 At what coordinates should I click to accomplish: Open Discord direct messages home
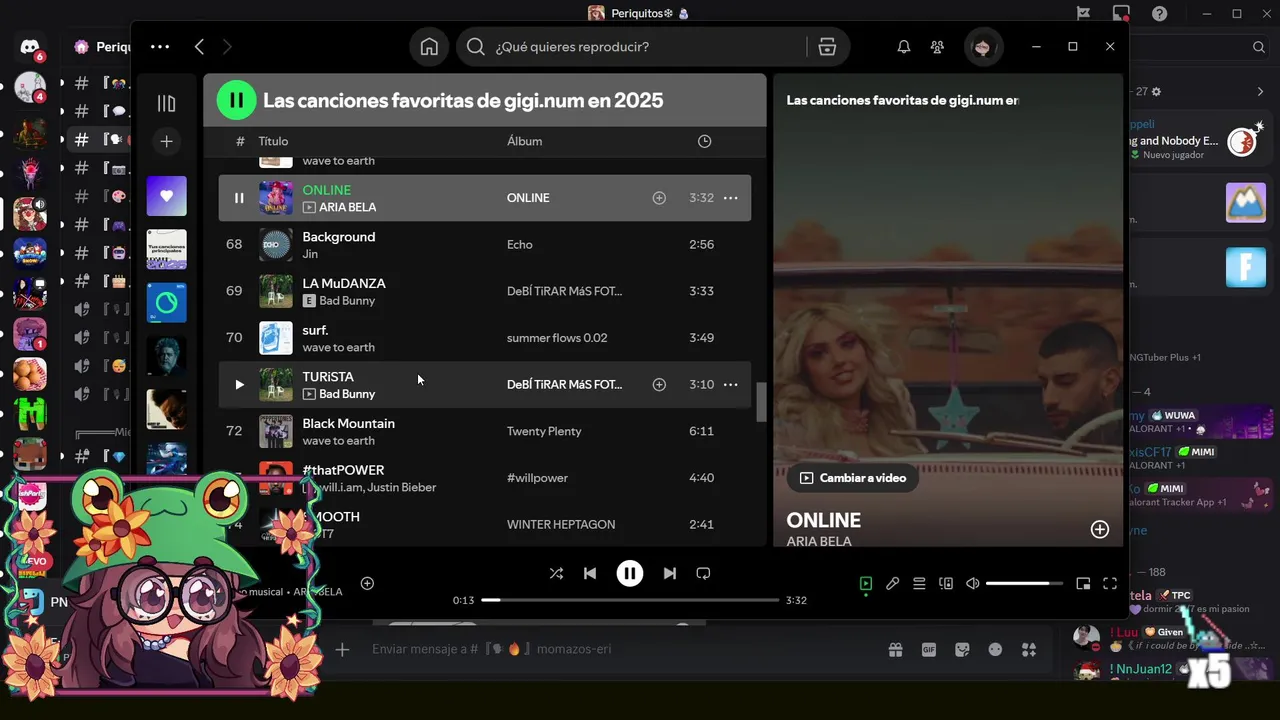coord(30,47)
